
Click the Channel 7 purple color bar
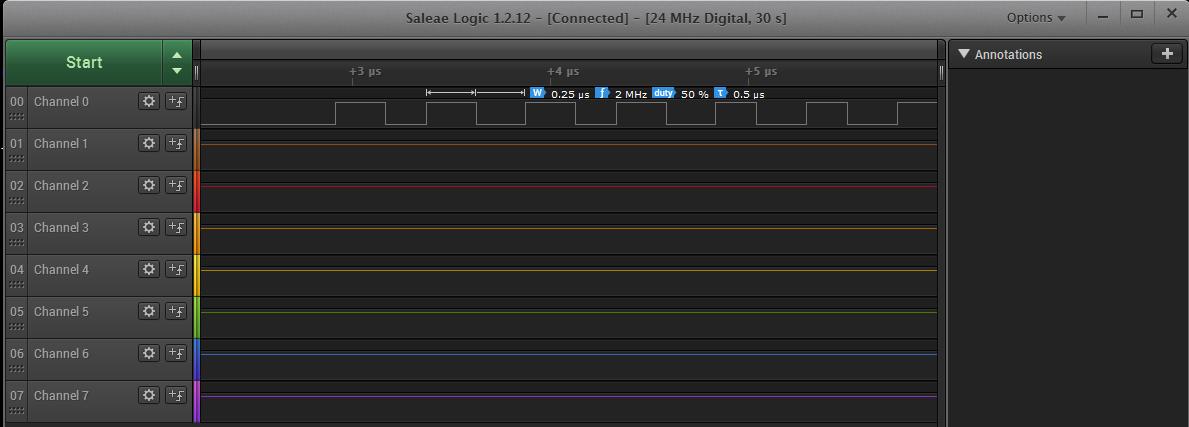(197, 401)
